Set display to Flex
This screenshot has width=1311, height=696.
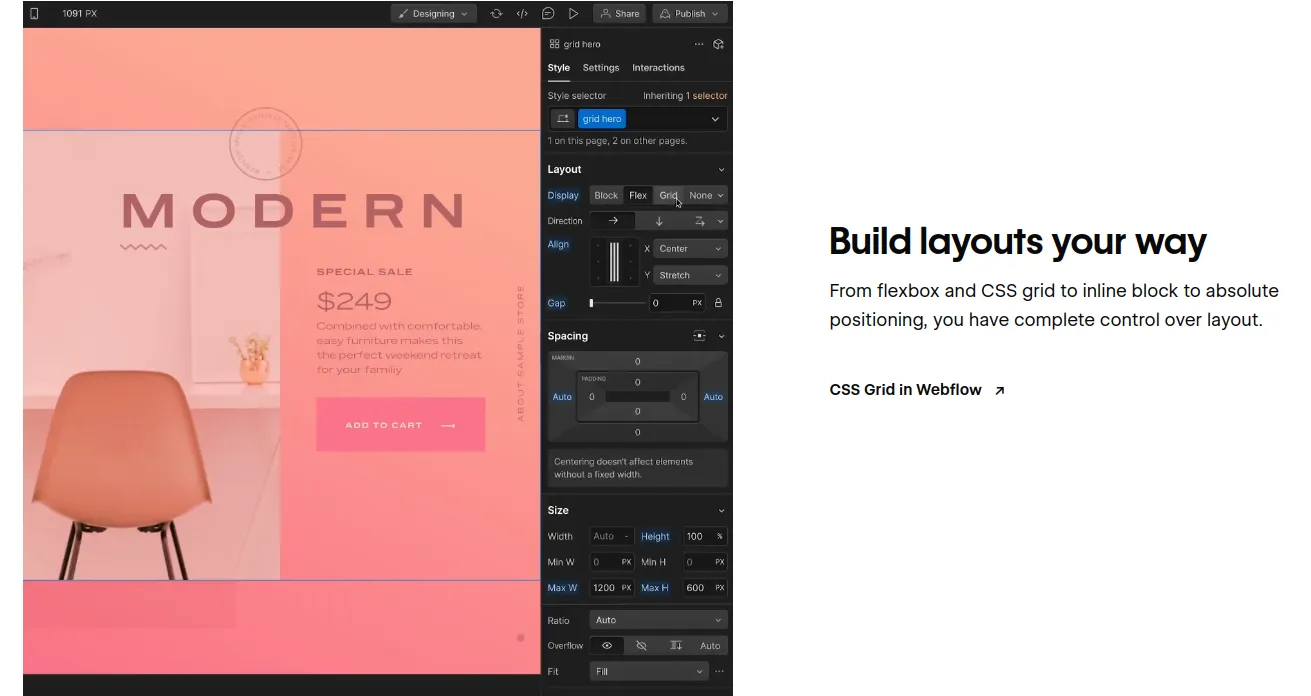638,195
